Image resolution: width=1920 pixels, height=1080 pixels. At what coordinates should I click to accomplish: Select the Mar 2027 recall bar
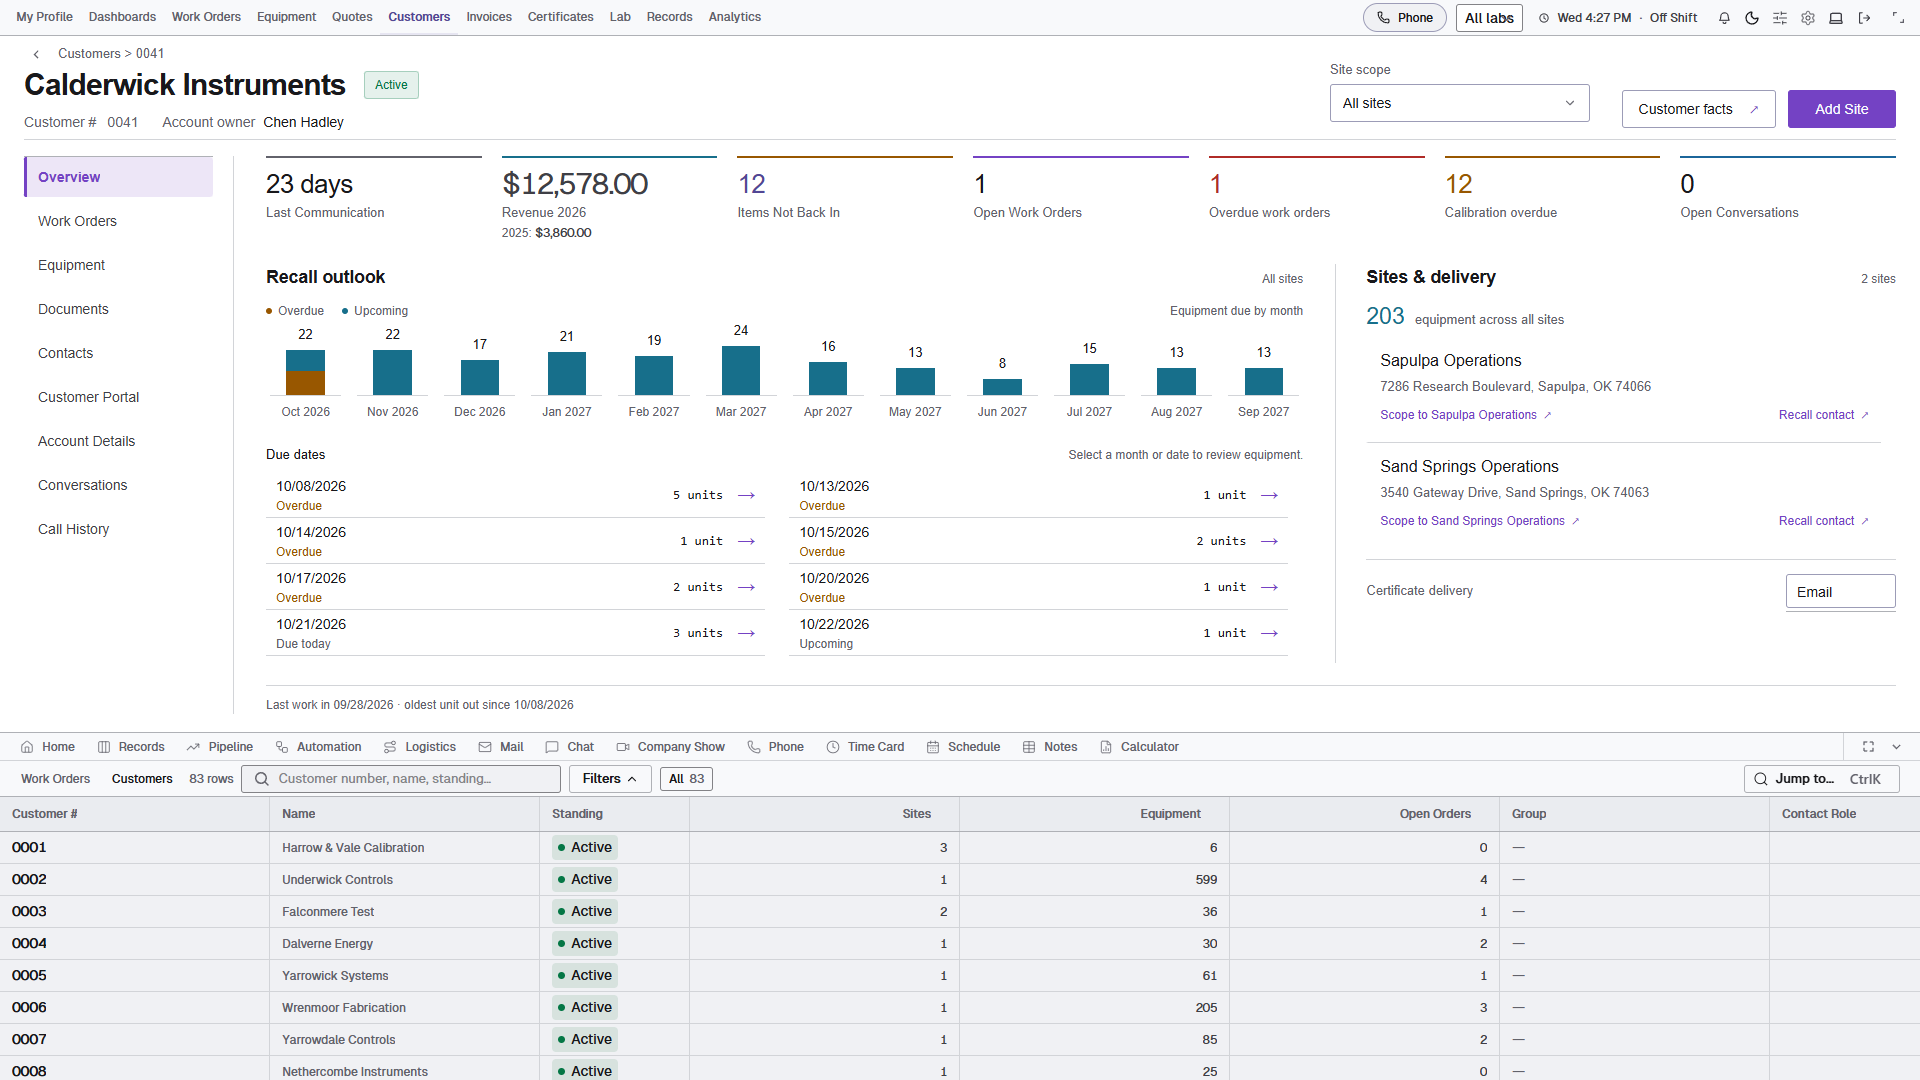pyautogui.click(x=741, y=370)
